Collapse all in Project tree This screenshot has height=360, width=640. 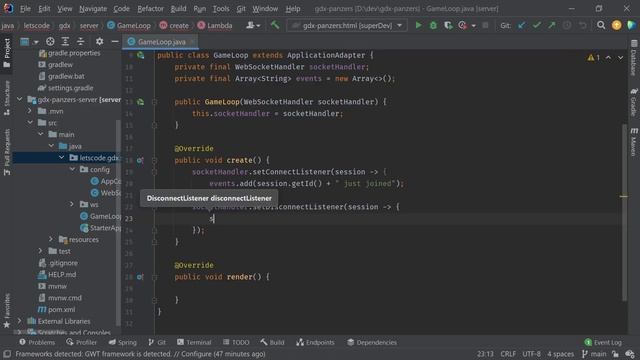coord(80,41)
